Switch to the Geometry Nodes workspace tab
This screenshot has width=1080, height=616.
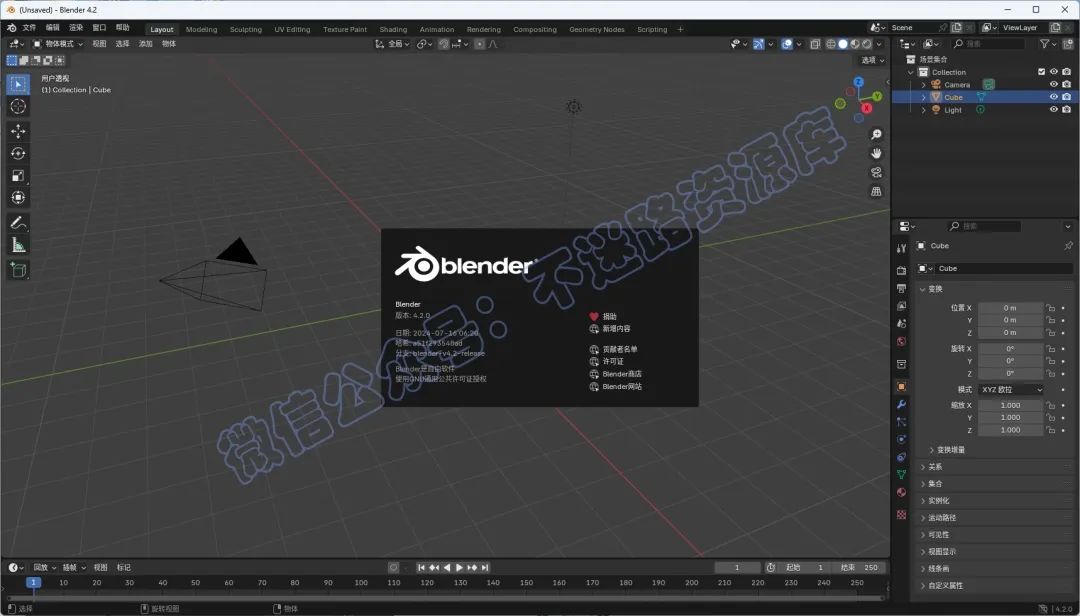click(x=596, y=30)
